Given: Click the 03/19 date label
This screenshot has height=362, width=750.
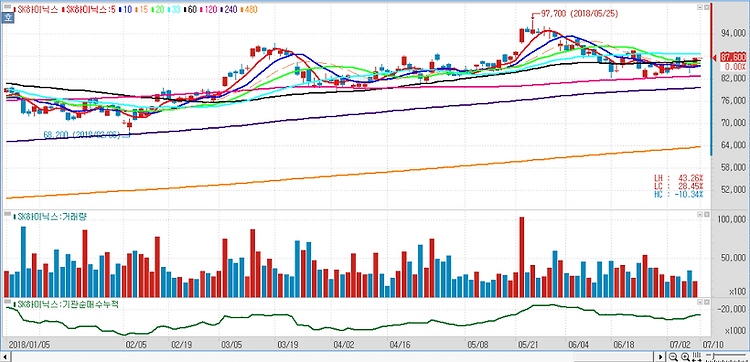Looking at the screenshot, I should tap(287, 344).
